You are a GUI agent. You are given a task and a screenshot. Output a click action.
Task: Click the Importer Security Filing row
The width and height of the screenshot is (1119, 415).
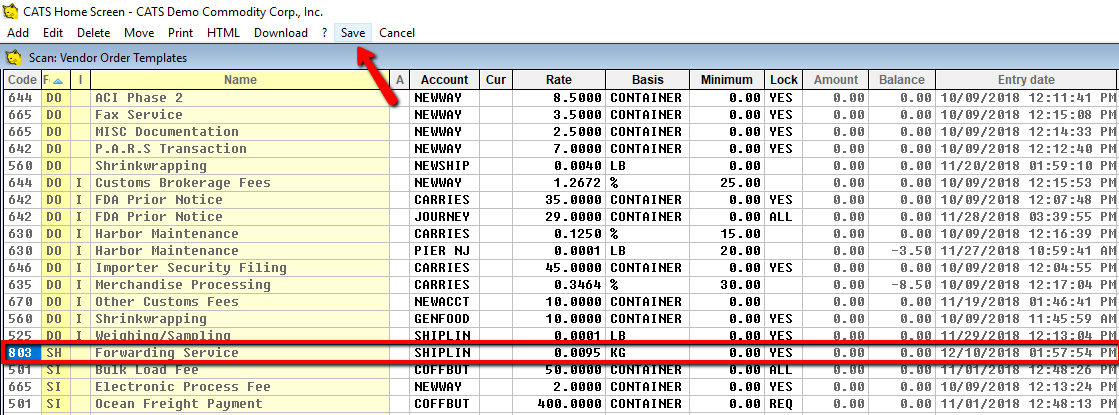click(x=560, y=268)
